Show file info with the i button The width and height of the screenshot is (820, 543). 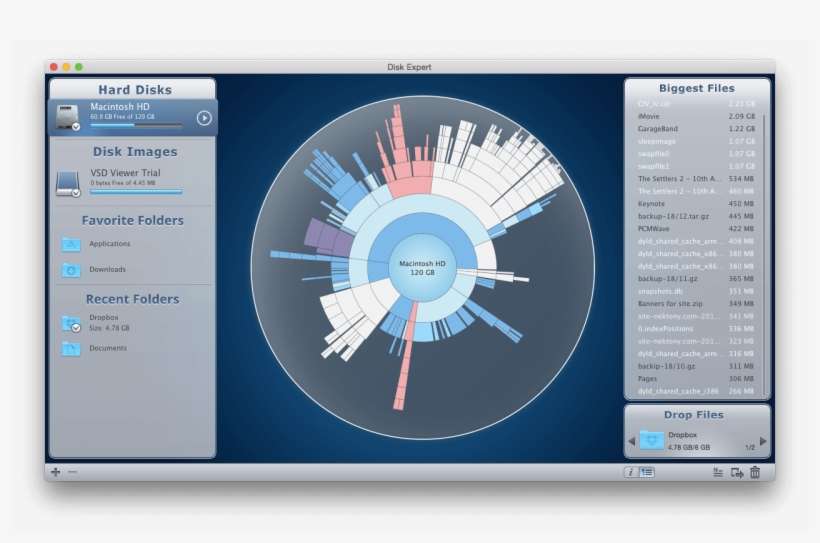click(631, 472)
